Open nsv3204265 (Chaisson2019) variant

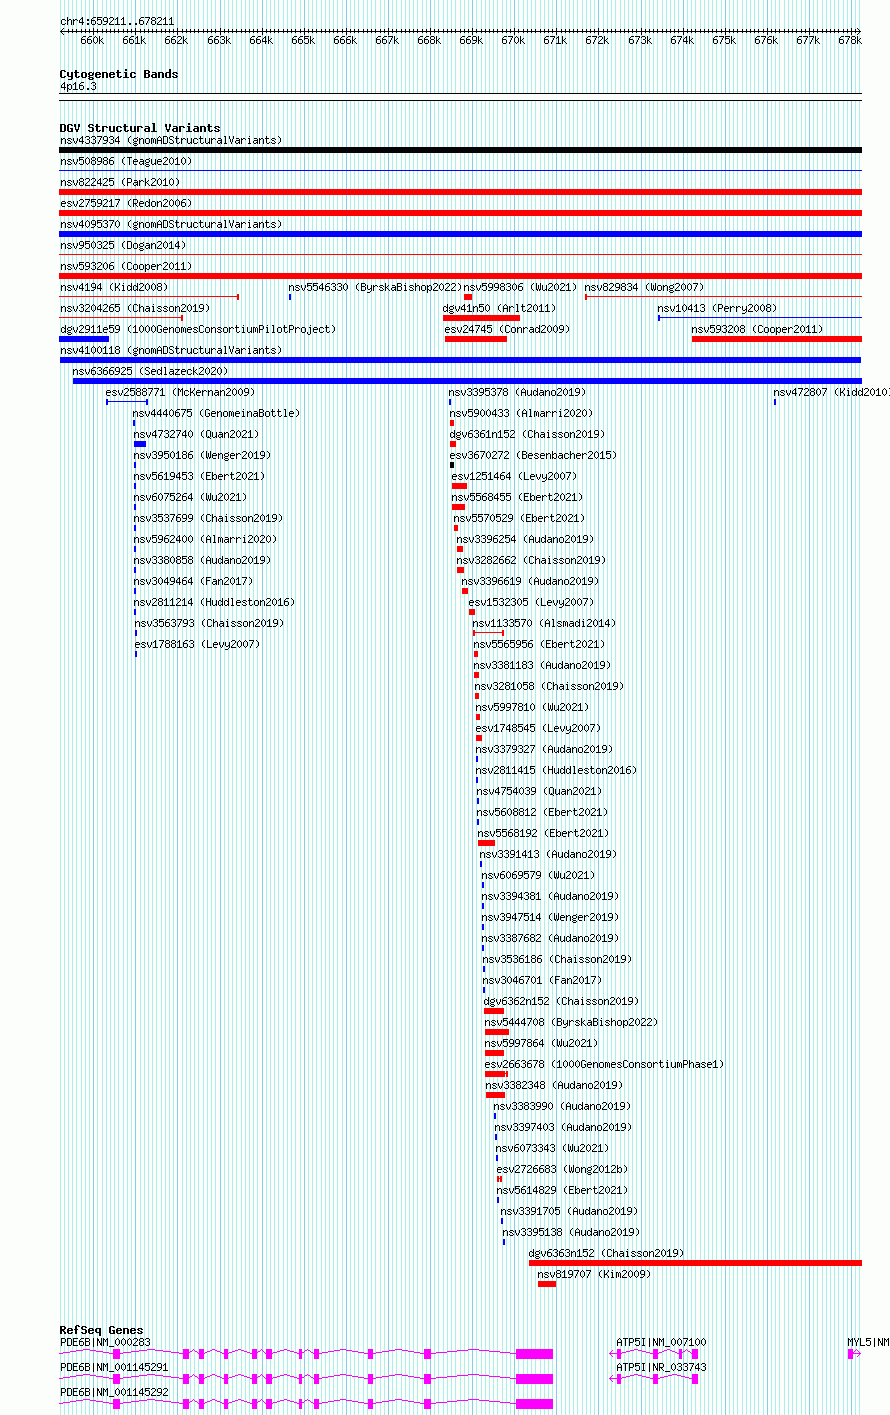click(x=135, y=308)
